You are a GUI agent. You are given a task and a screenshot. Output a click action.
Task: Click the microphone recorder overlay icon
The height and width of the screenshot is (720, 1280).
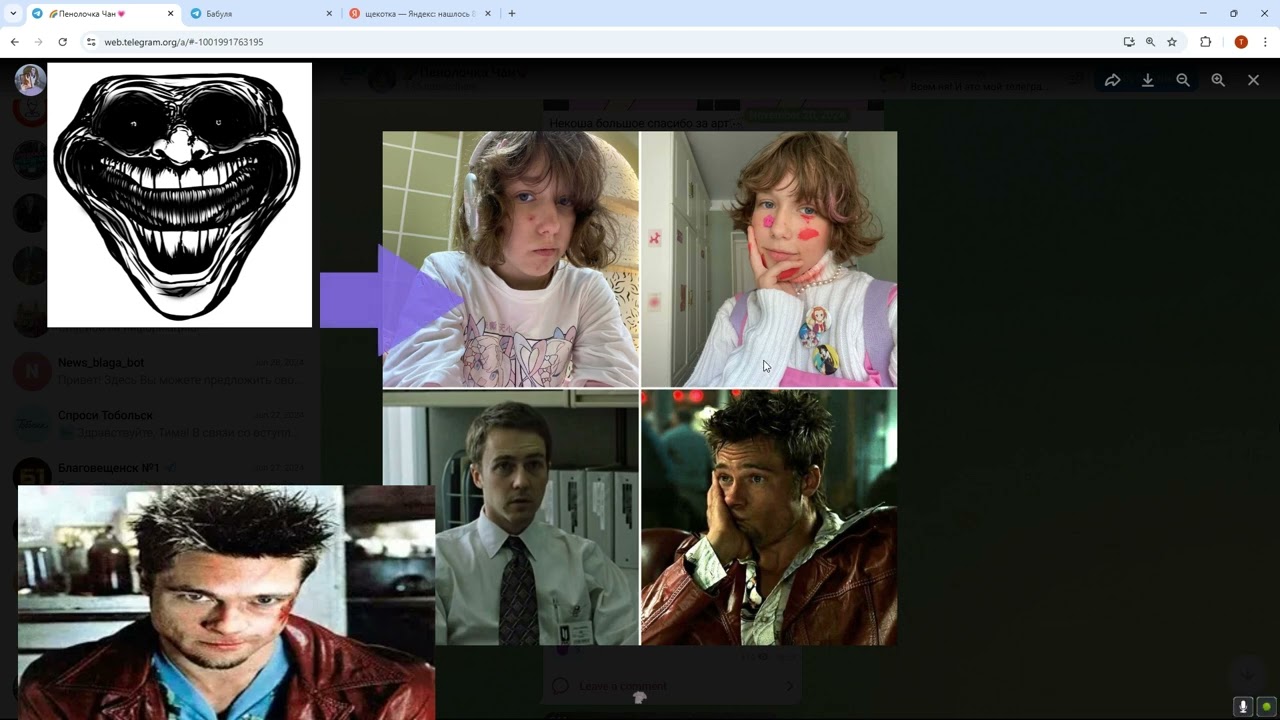pyautogui.click(x=1243, y=706)
